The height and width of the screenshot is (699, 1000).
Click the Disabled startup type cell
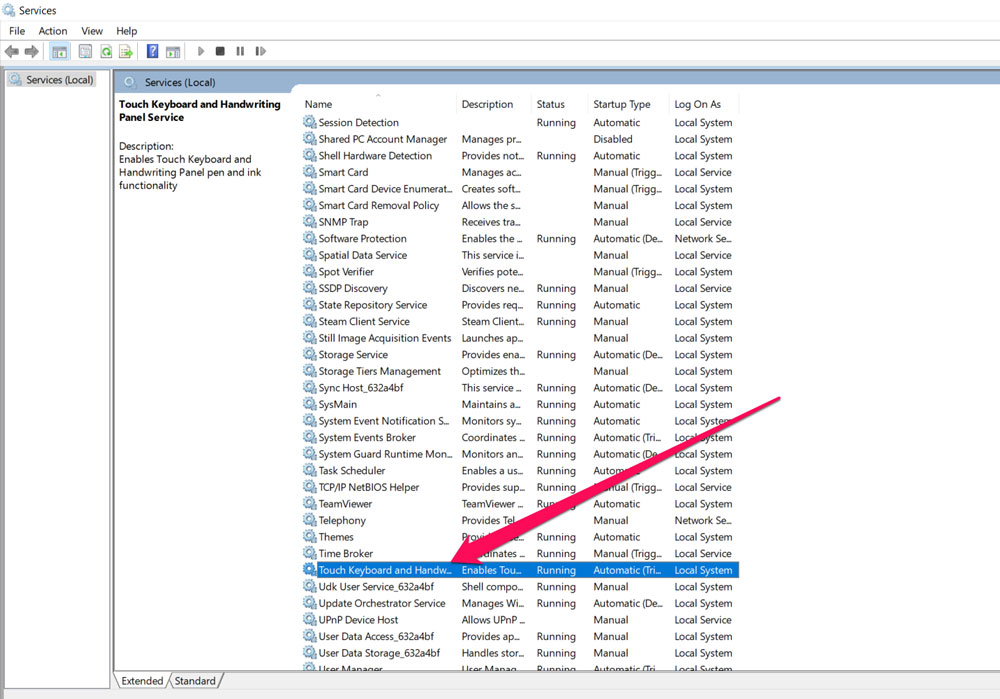pos(613,138)
